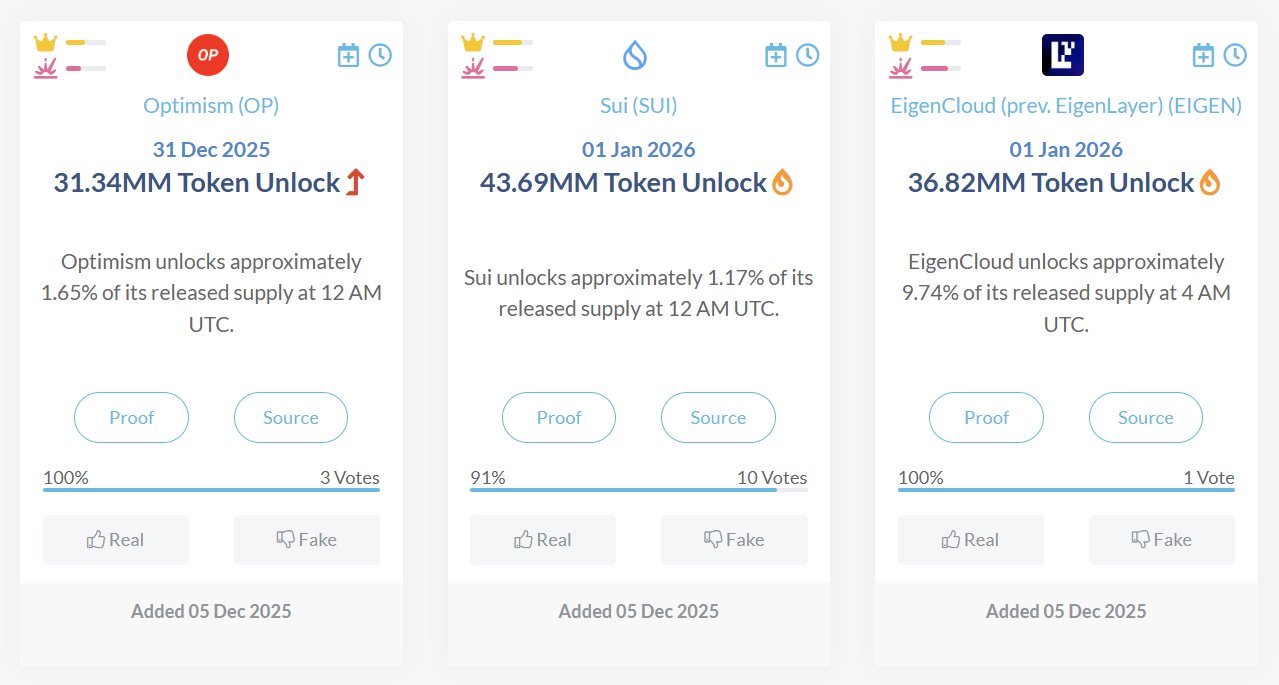Vote Real on Optimism unlock
The height and width of the screenshot is (685, 1279).
[116, 540]
